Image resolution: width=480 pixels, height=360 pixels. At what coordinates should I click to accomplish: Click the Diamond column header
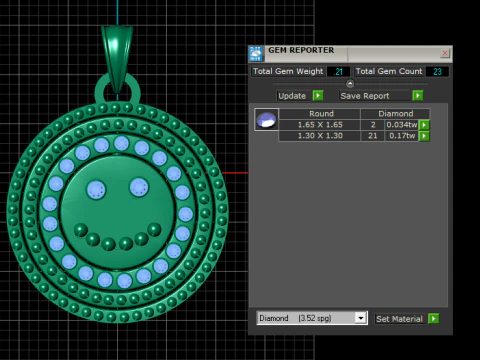click(395, 114)
